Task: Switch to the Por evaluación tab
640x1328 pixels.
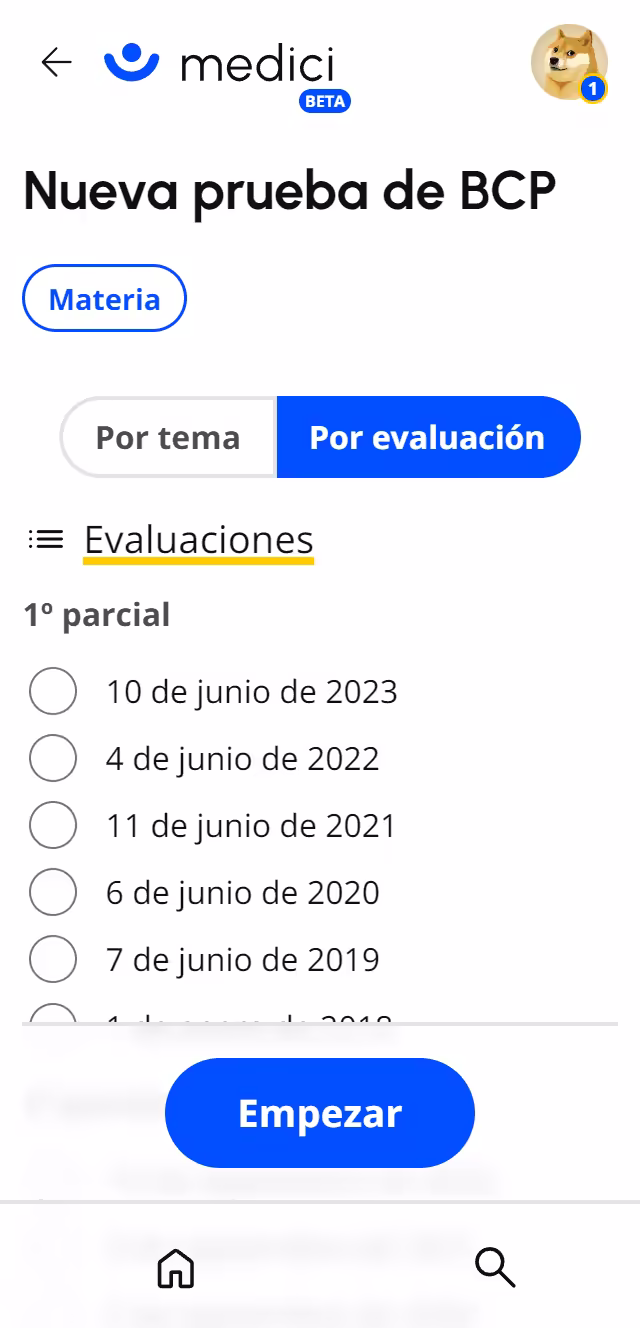Action: pos(427,437)
